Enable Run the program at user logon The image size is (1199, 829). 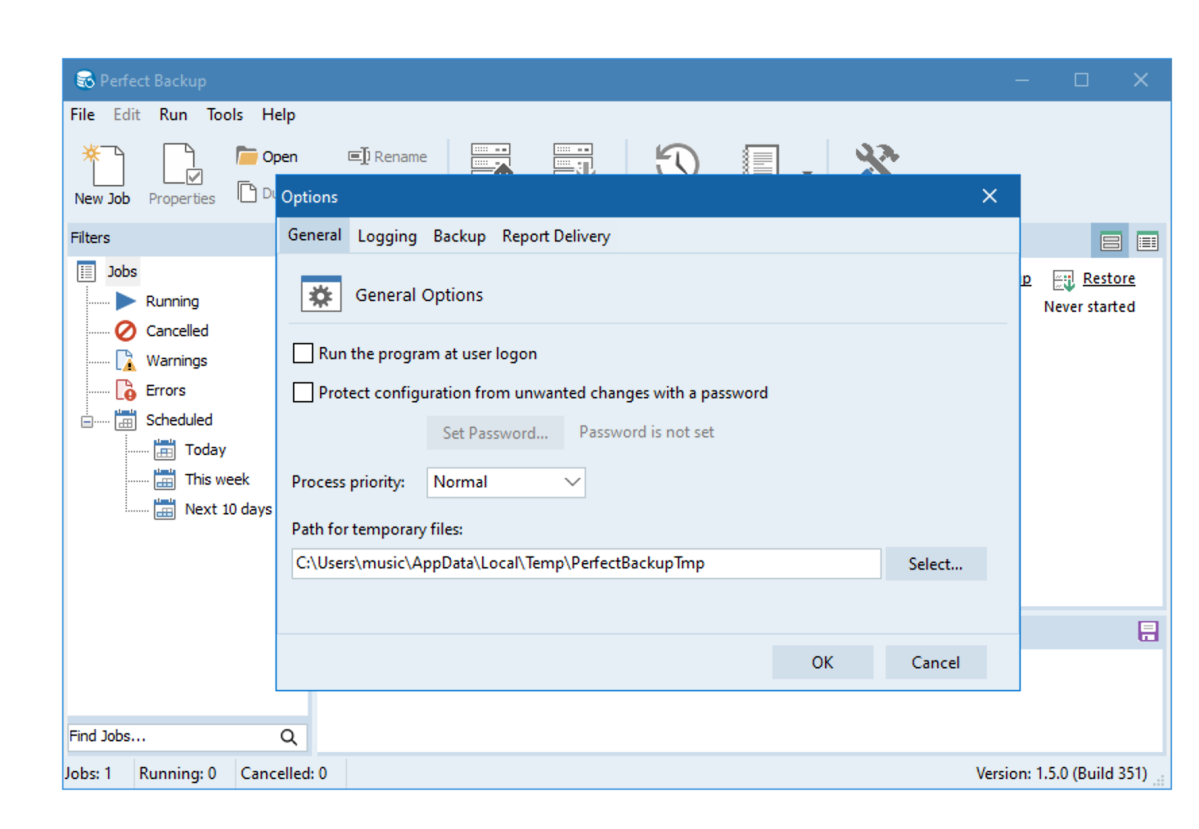tap(303, 353)
